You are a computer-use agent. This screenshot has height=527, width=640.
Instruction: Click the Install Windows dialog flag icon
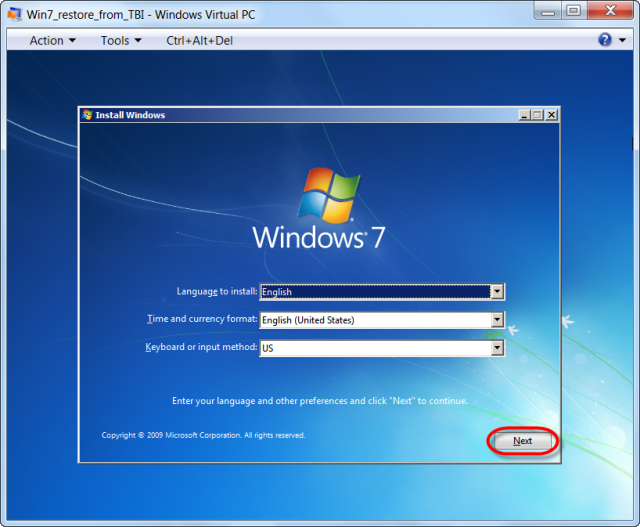[x=87, y=115]
